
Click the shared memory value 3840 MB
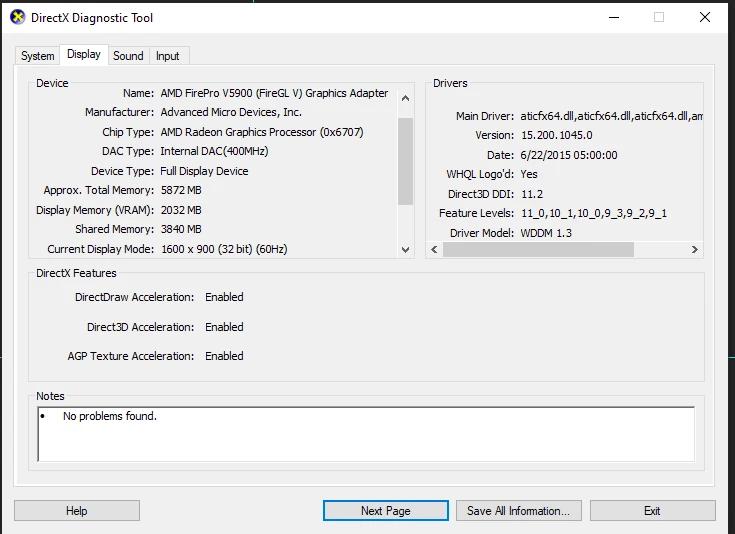tap(181, 229)
